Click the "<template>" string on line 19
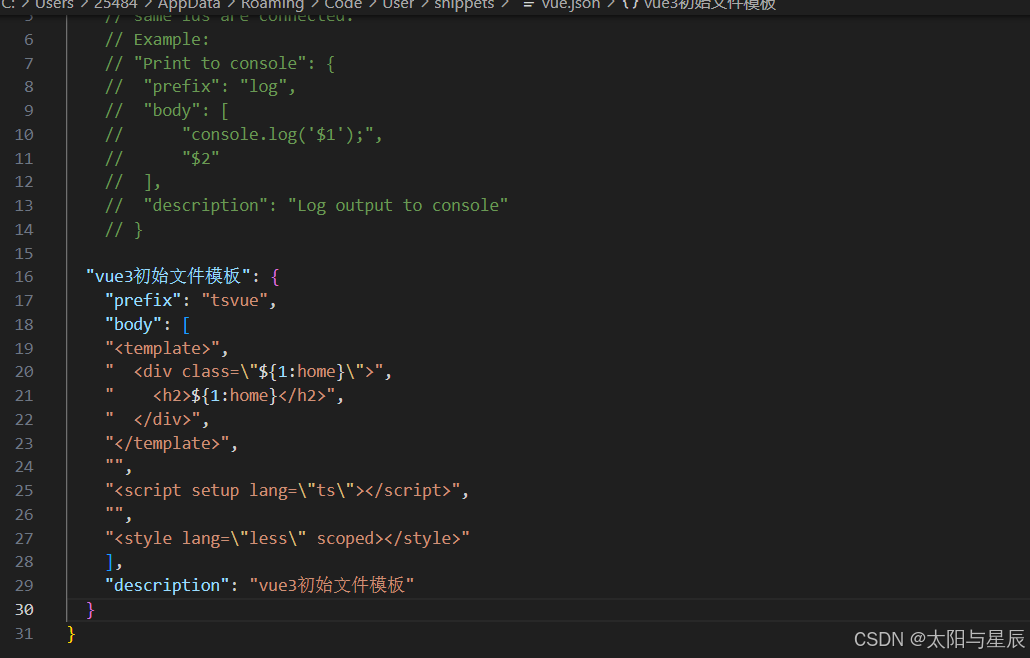This screenshot has height=658, width=1030. pos(162,348)
